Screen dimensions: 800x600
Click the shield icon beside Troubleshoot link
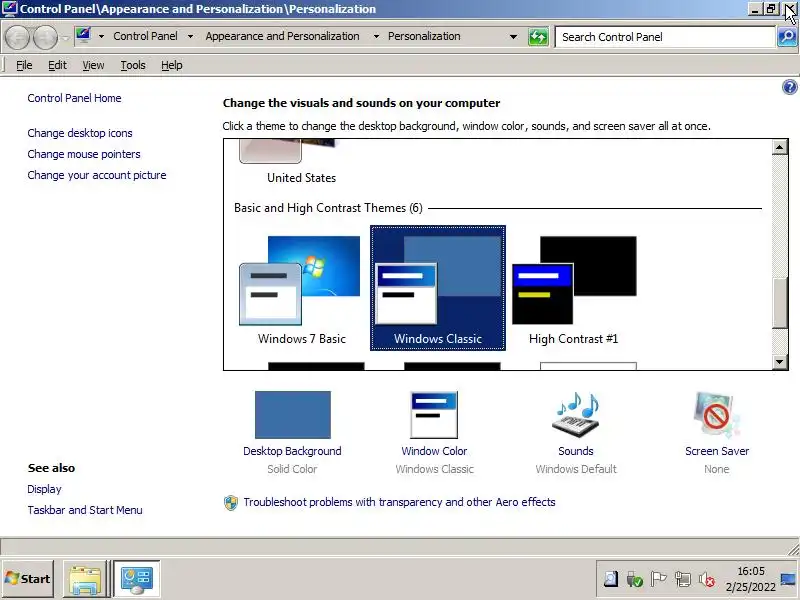[231, 503]
